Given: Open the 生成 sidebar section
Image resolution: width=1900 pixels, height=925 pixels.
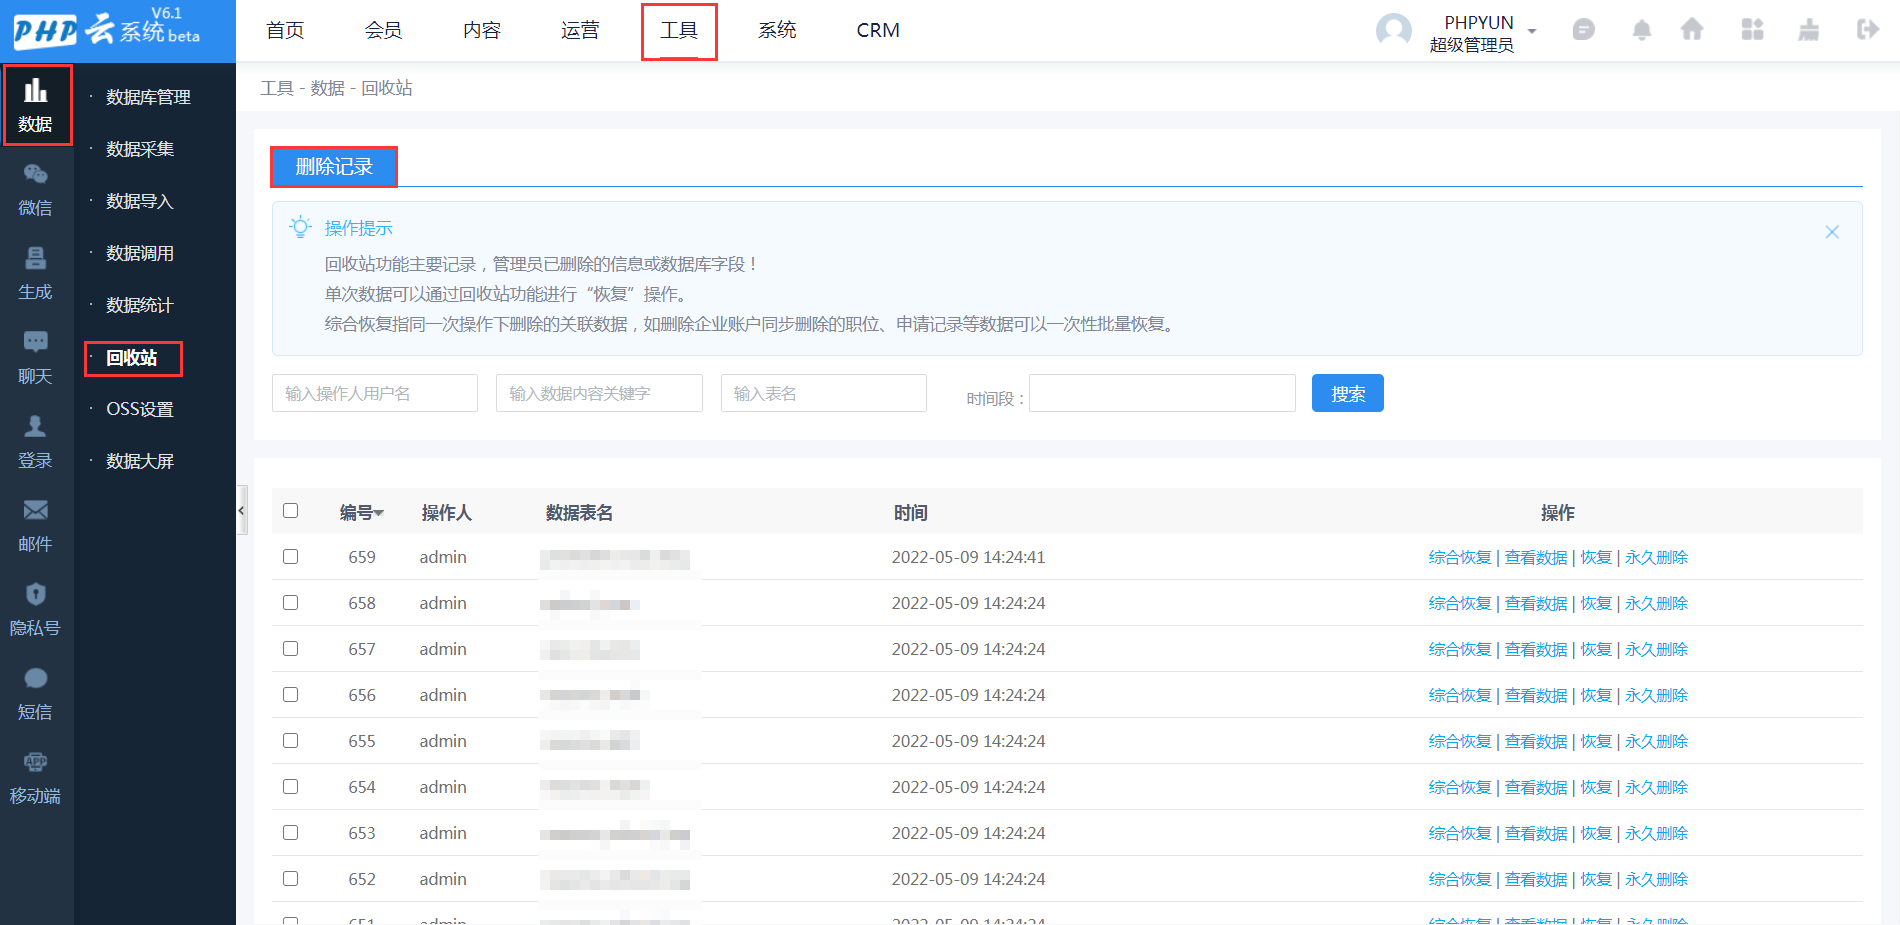Looking at the screenshot, I should tap(36, 274).
